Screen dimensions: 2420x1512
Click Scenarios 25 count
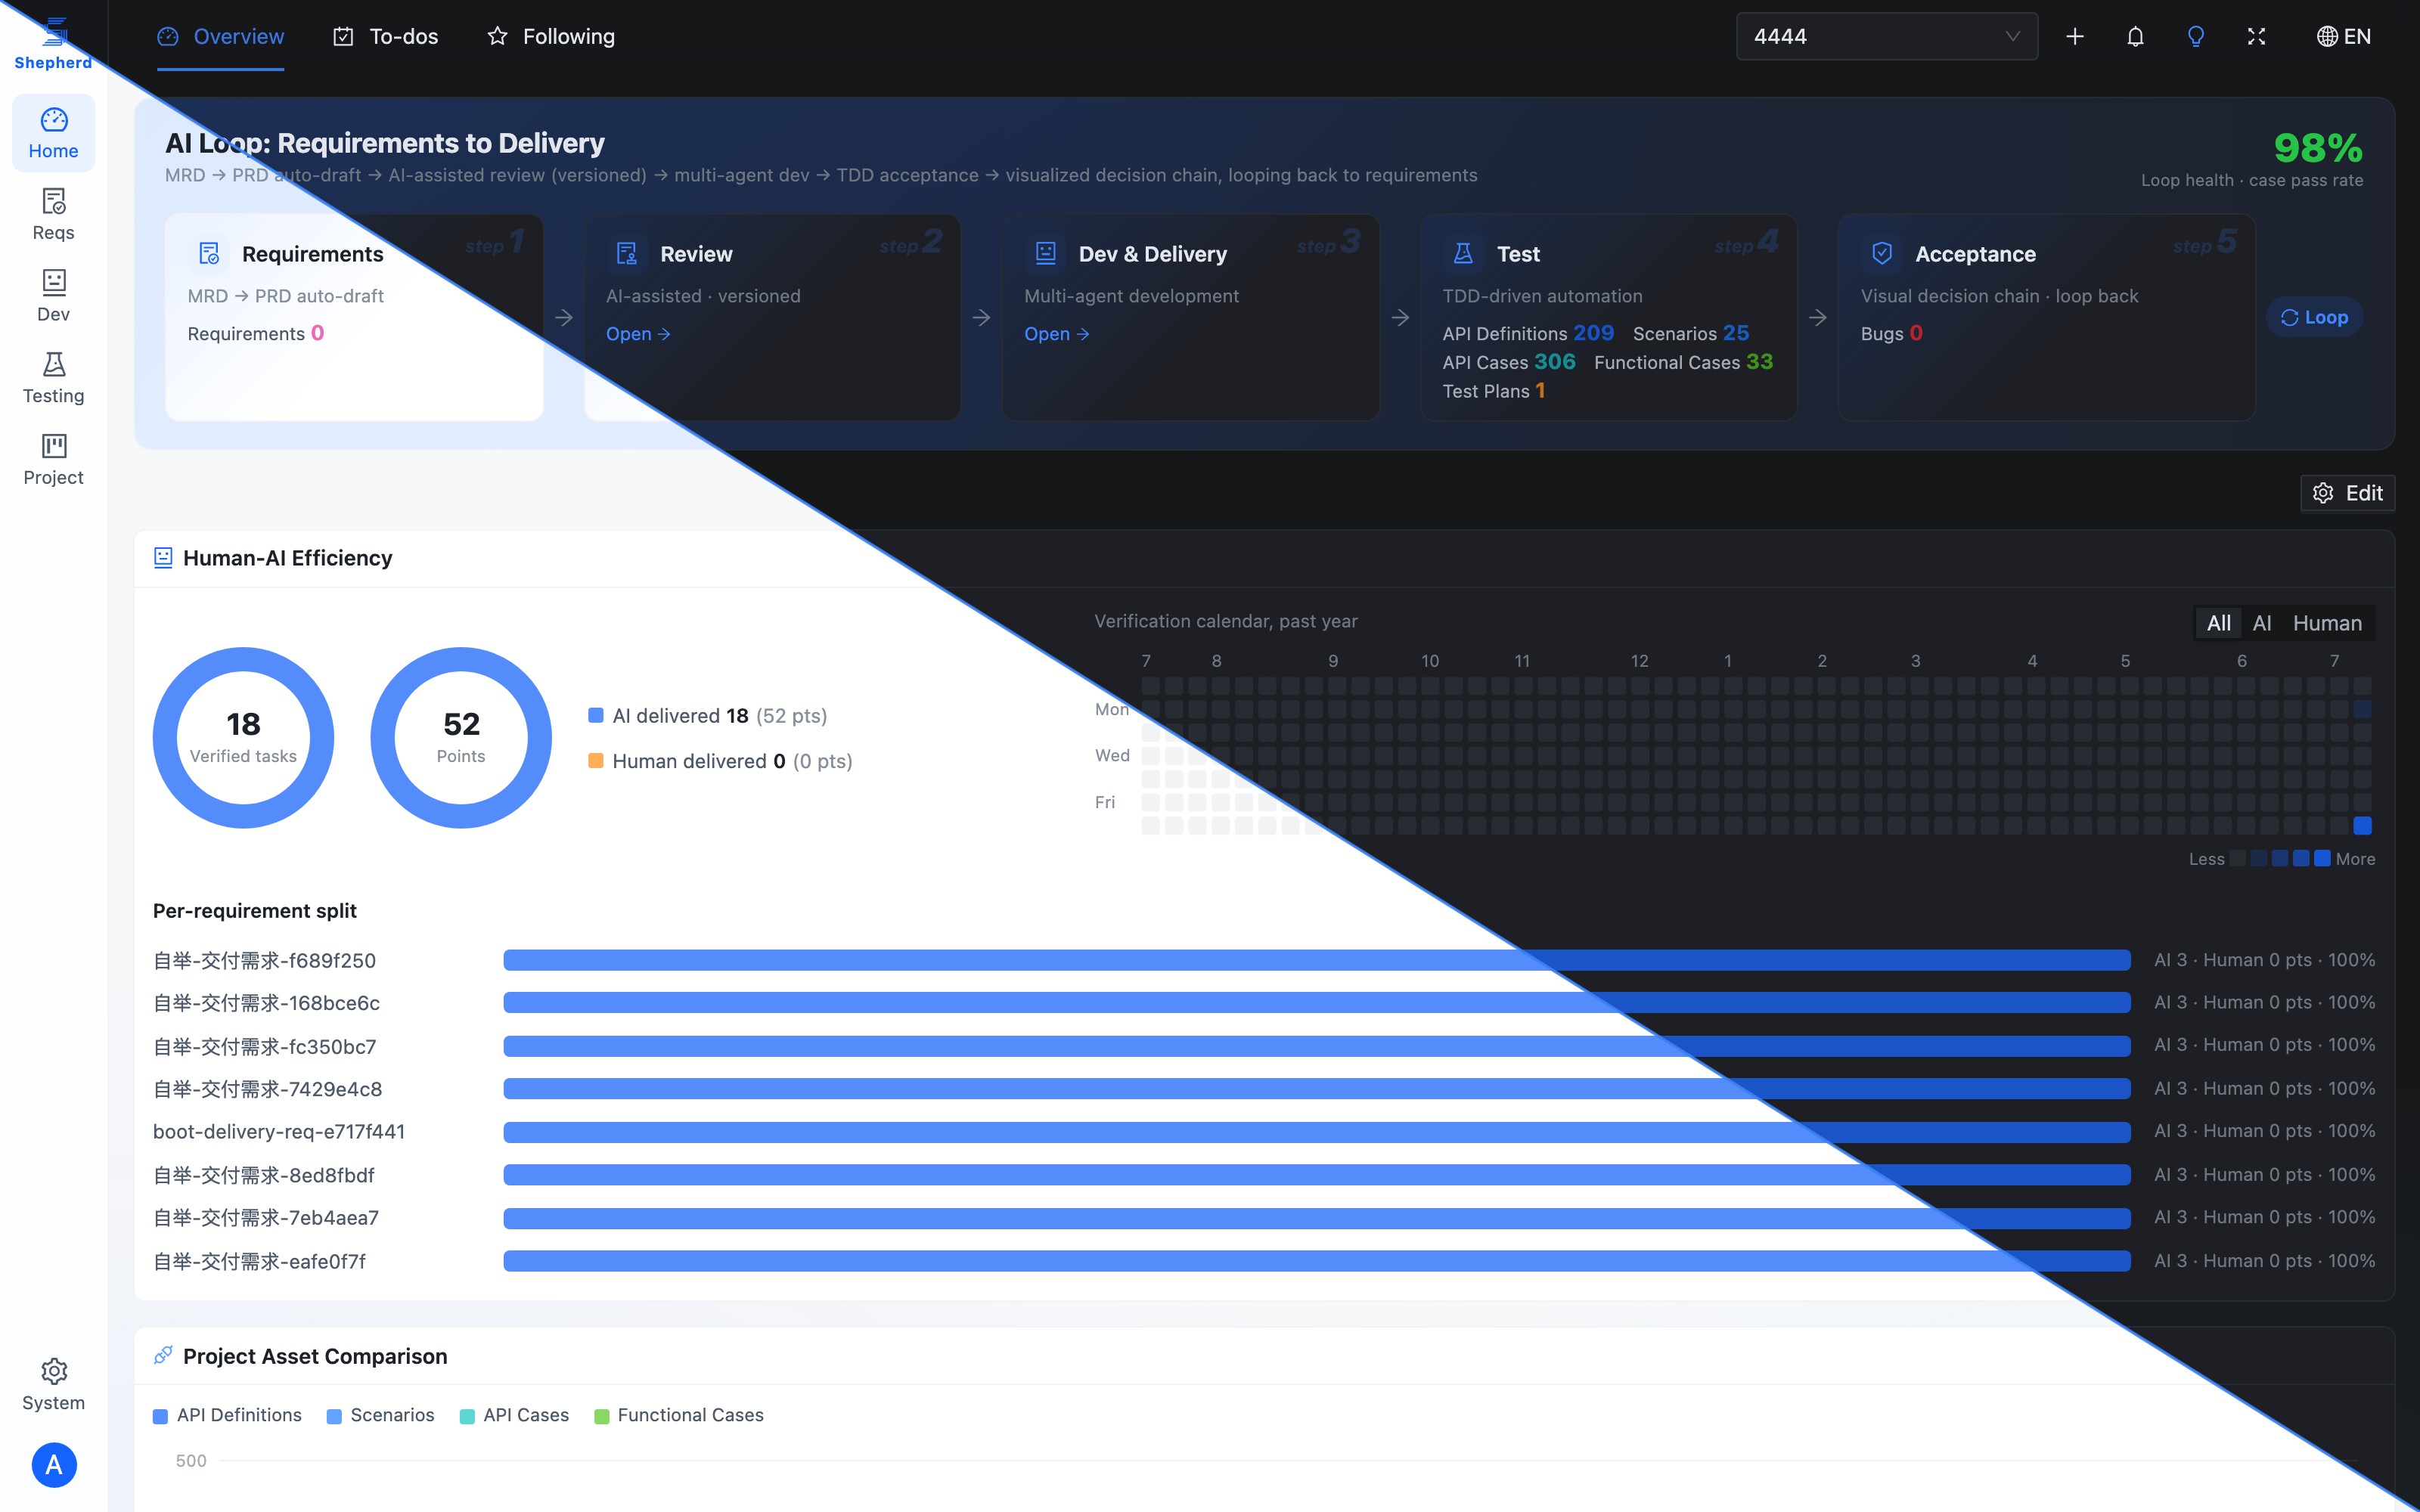click(1691, 333)
